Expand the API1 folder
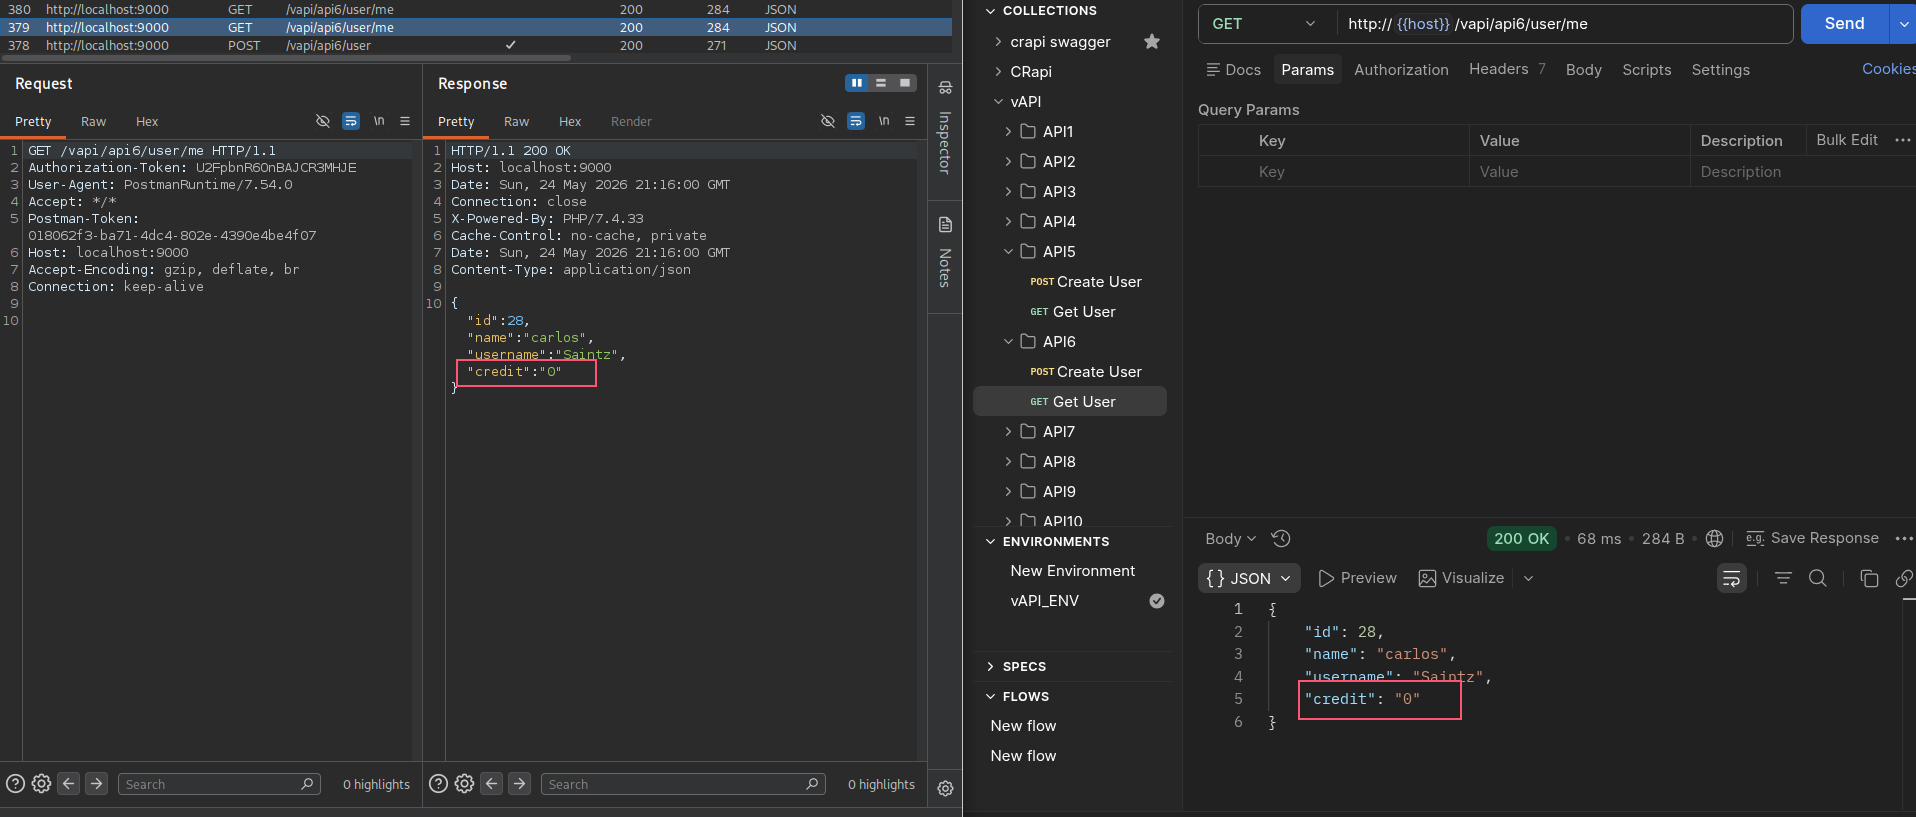The width and height of the screenshot is (1916, 817). 1008,131
